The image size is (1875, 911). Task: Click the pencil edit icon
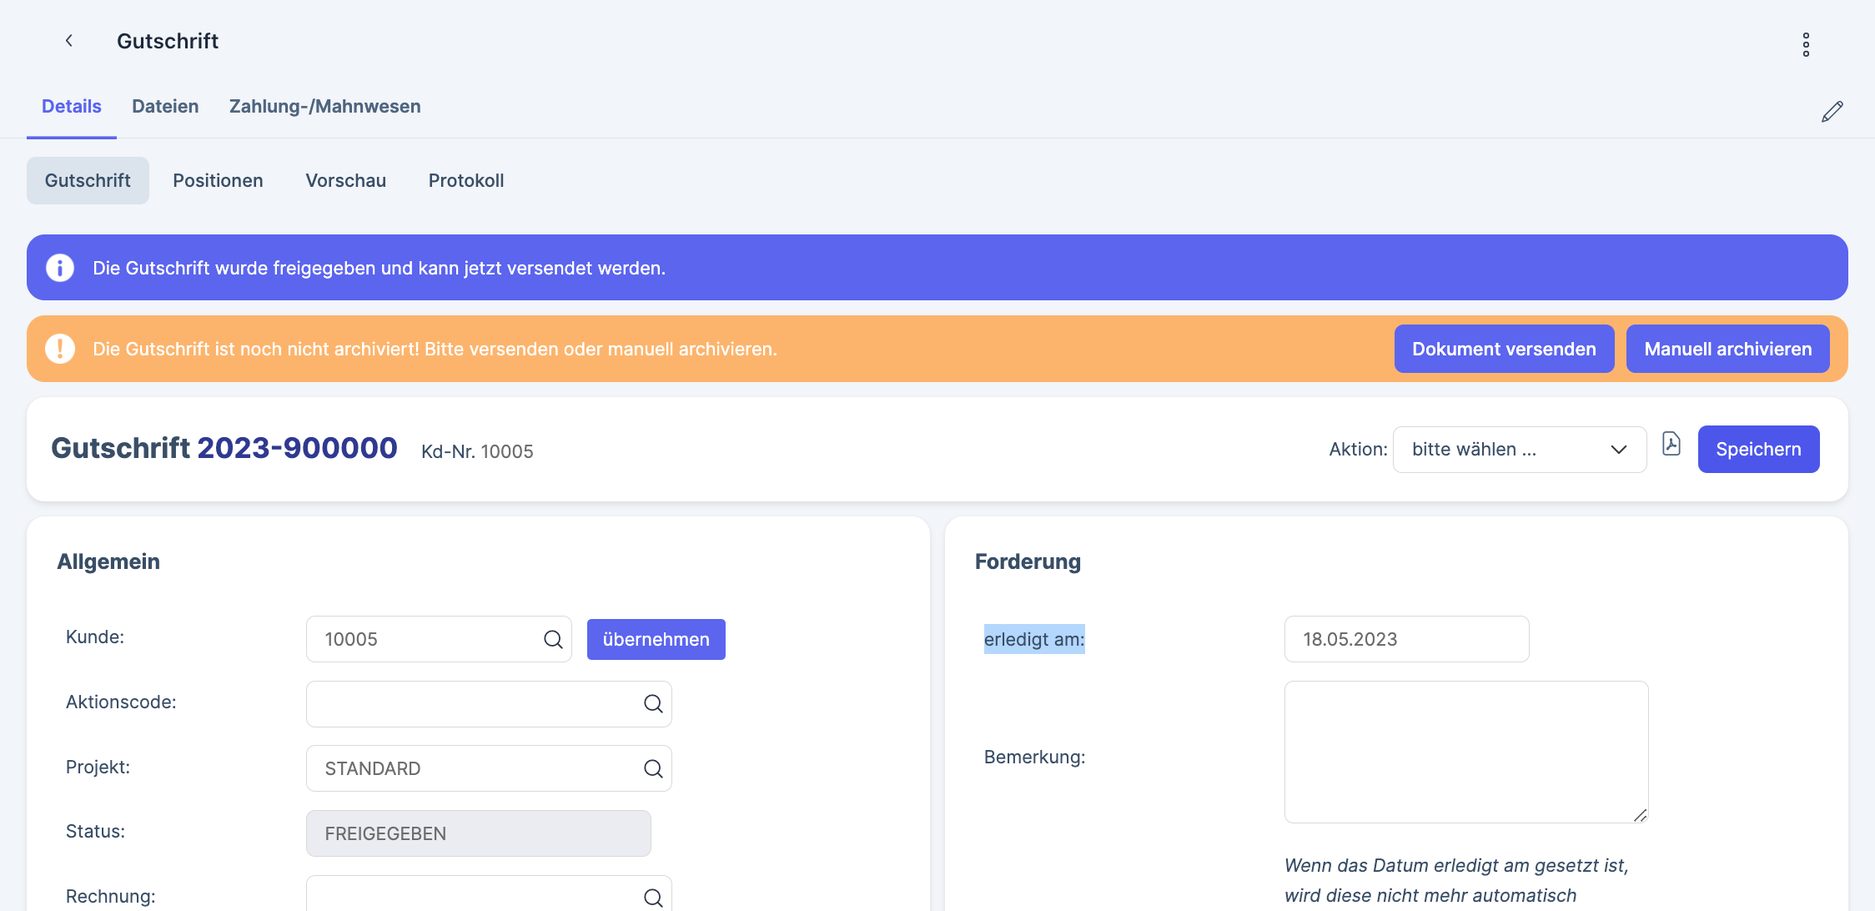pyautogui.click(x=1831, y=112)
